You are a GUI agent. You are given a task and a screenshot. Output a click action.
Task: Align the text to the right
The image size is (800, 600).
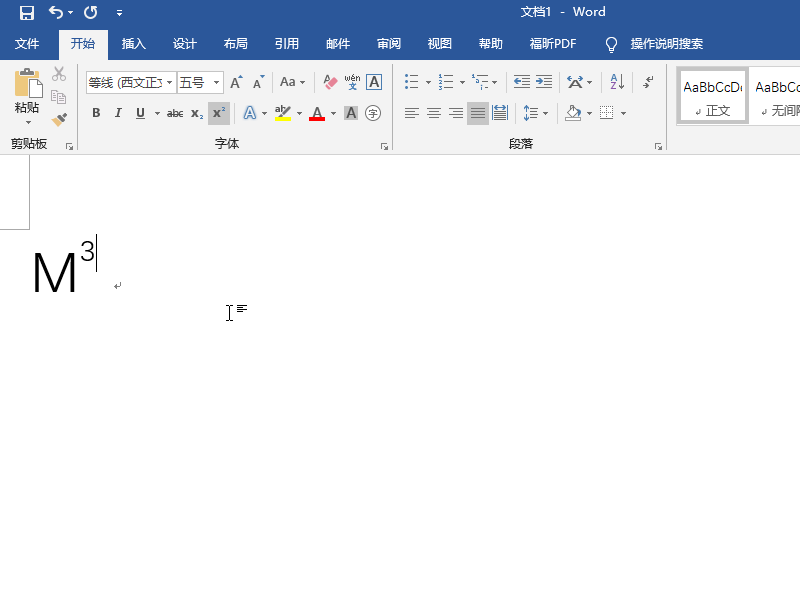[456, 113]
